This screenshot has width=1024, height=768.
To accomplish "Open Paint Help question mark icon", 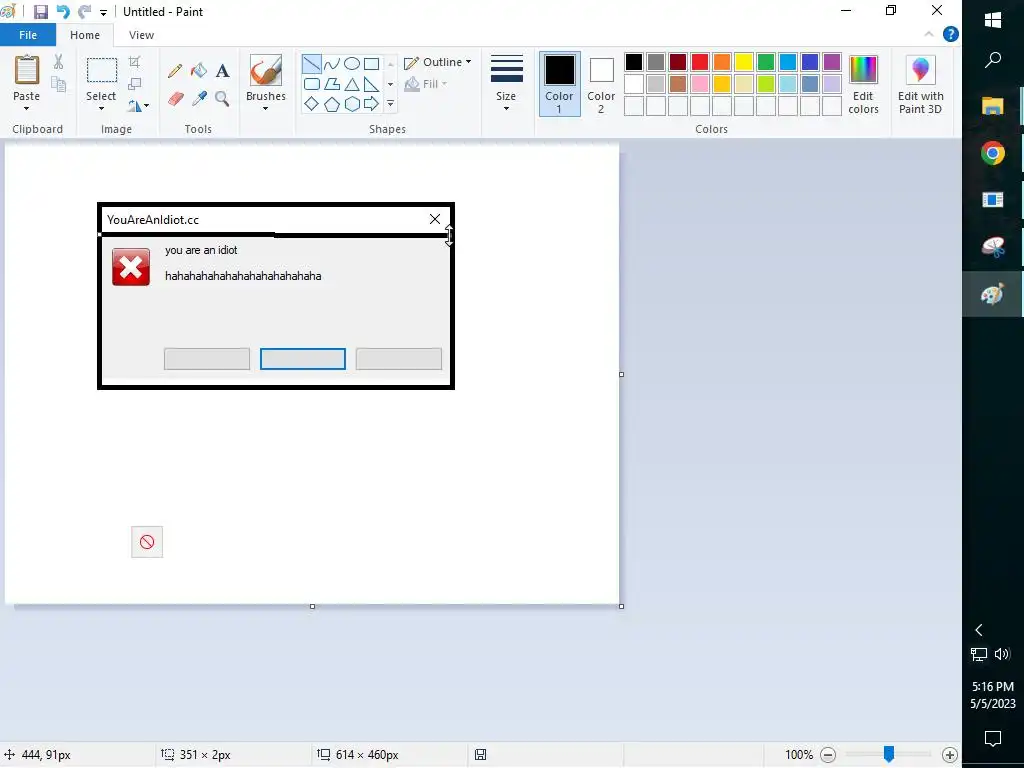I will (x=951, y=35).
